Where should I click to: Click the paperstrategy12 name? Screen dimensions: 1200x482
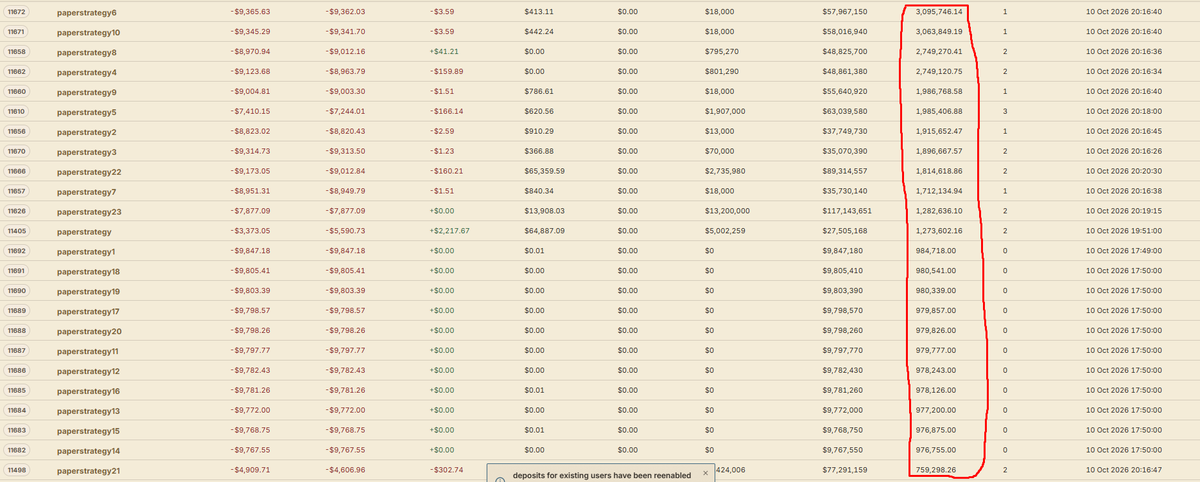pyautogui.click(x=89, y=371)
